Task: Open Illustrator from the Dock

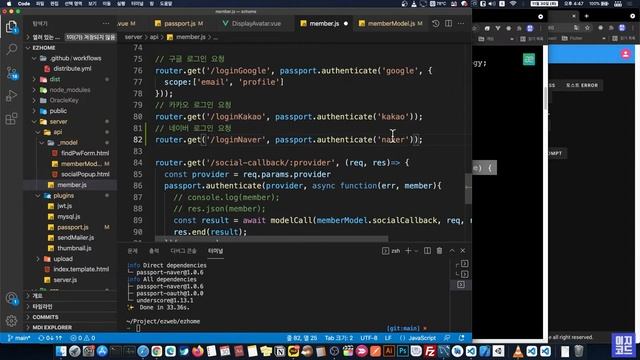Action: (x=389, y=351)
